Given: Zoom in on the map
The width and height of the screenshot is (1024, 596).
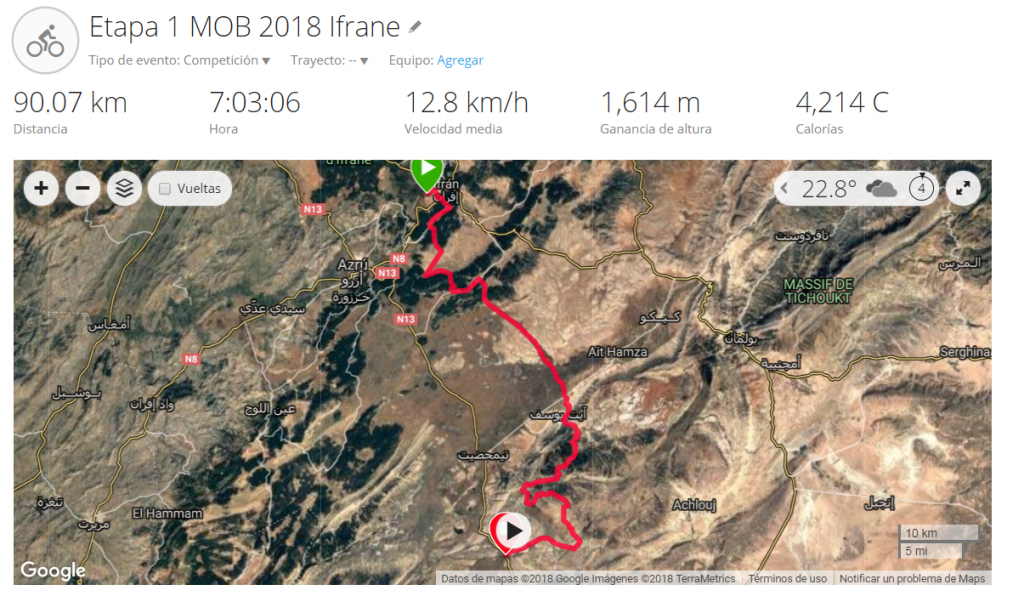Looking at the screenshot, I should click(x=41, y=189).
